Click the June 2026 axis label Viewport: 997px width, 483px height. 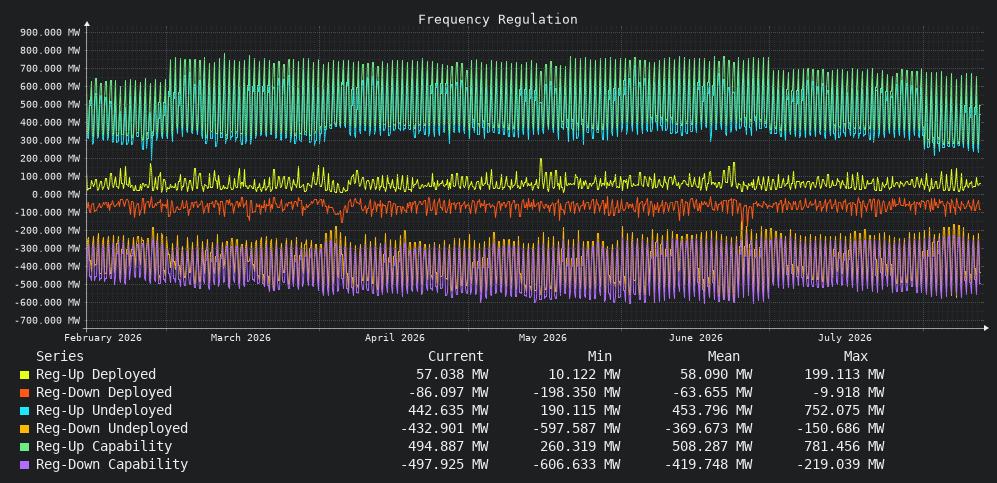[696, 337]
